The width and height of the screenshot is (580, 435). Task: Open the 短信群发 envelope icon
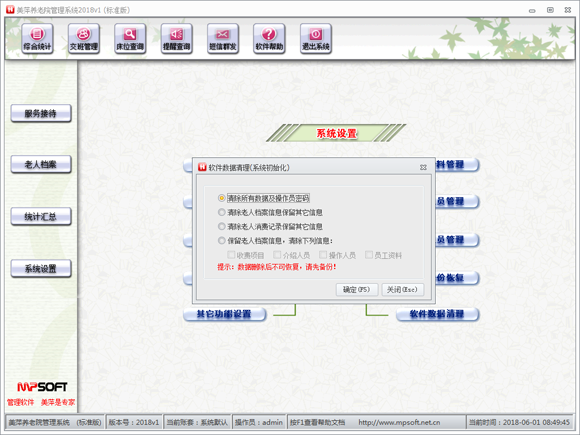[223, 38]
